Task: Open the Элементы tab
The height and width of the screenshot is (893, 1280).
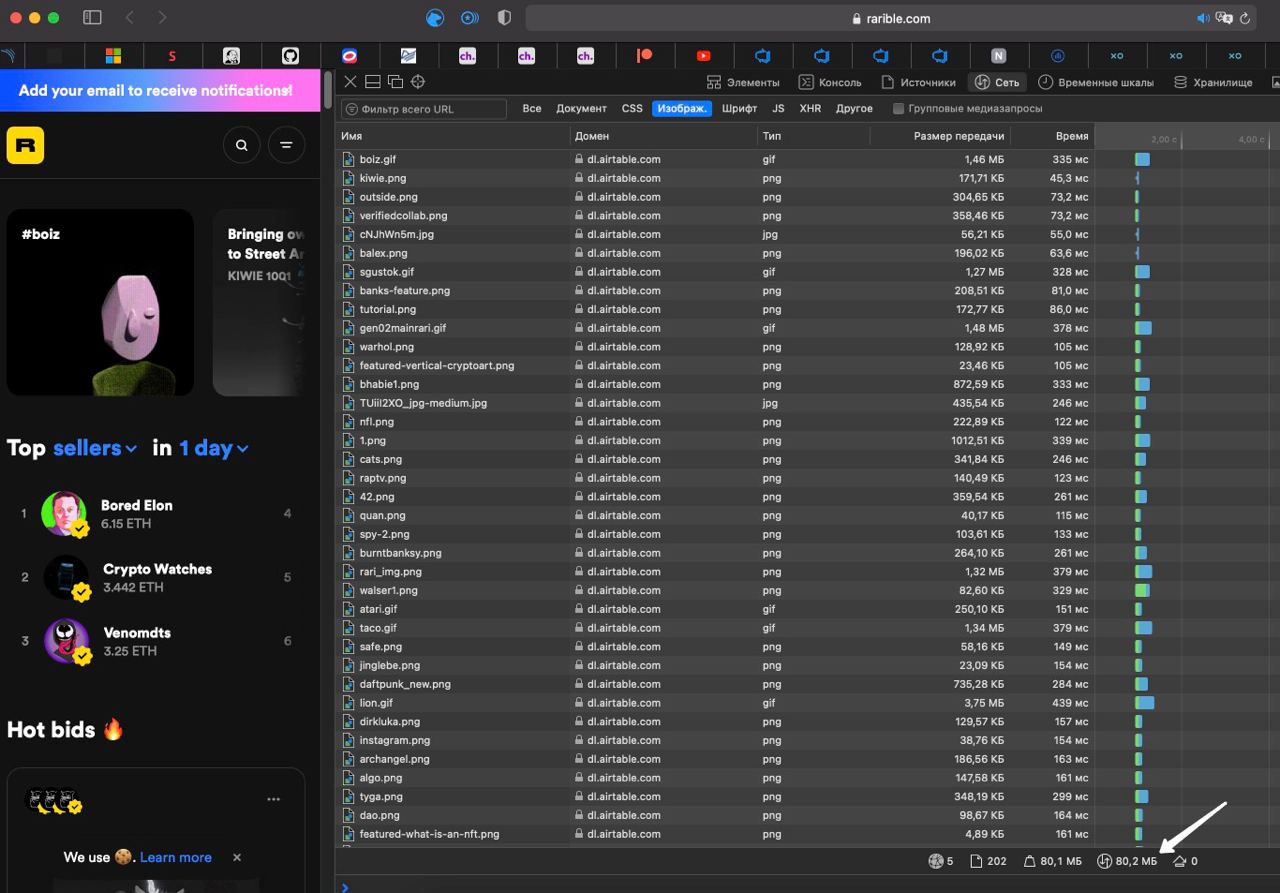Action: pos(743,82)
